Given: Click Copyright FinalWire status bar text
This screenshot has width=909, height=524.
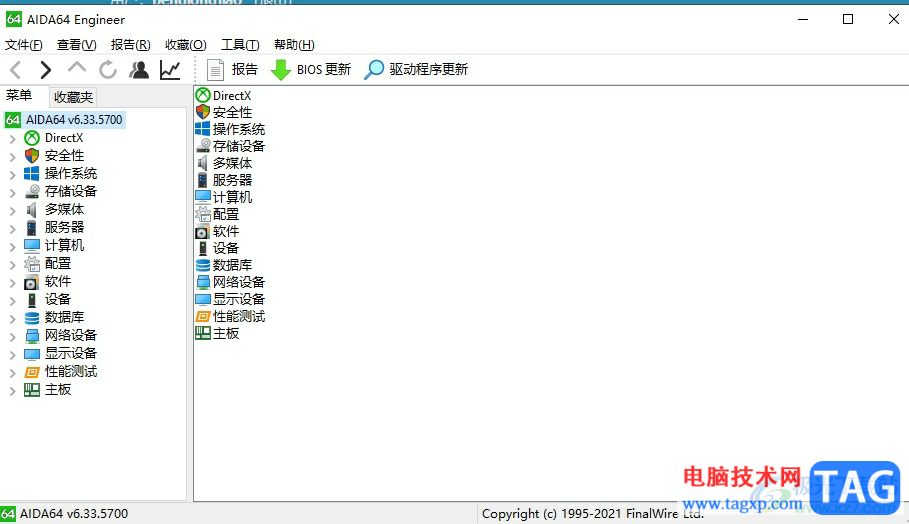Looking at the screenshot, I should [592, 514].
